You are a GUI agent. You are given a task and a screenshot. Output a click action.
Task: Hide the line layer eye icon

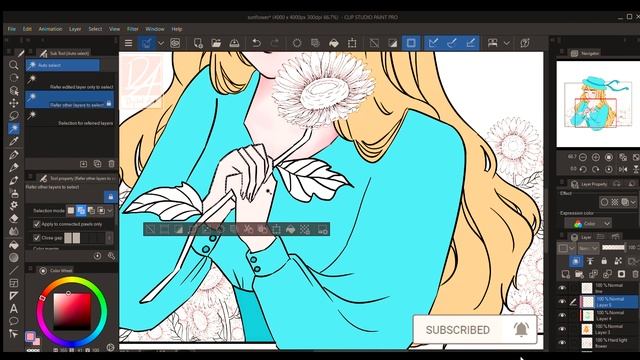tap(562, 288)
